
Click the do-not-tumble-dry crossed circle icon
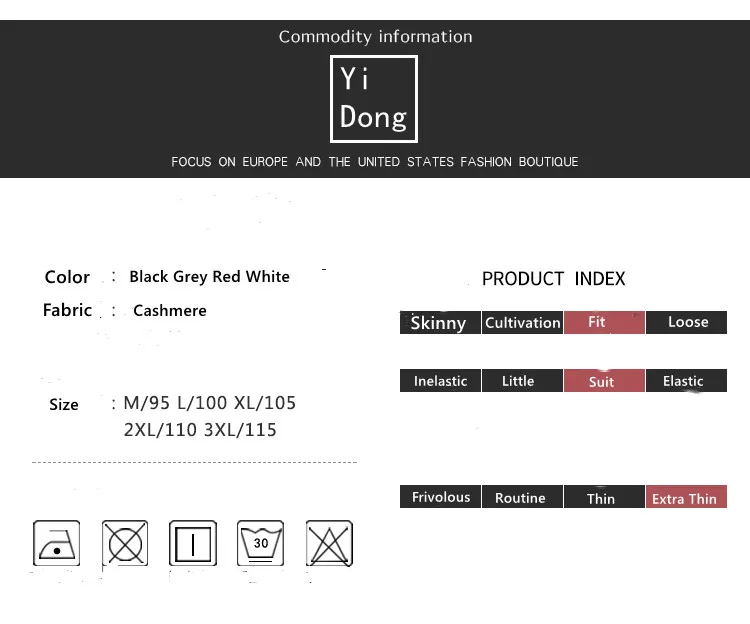coord(125,543)
